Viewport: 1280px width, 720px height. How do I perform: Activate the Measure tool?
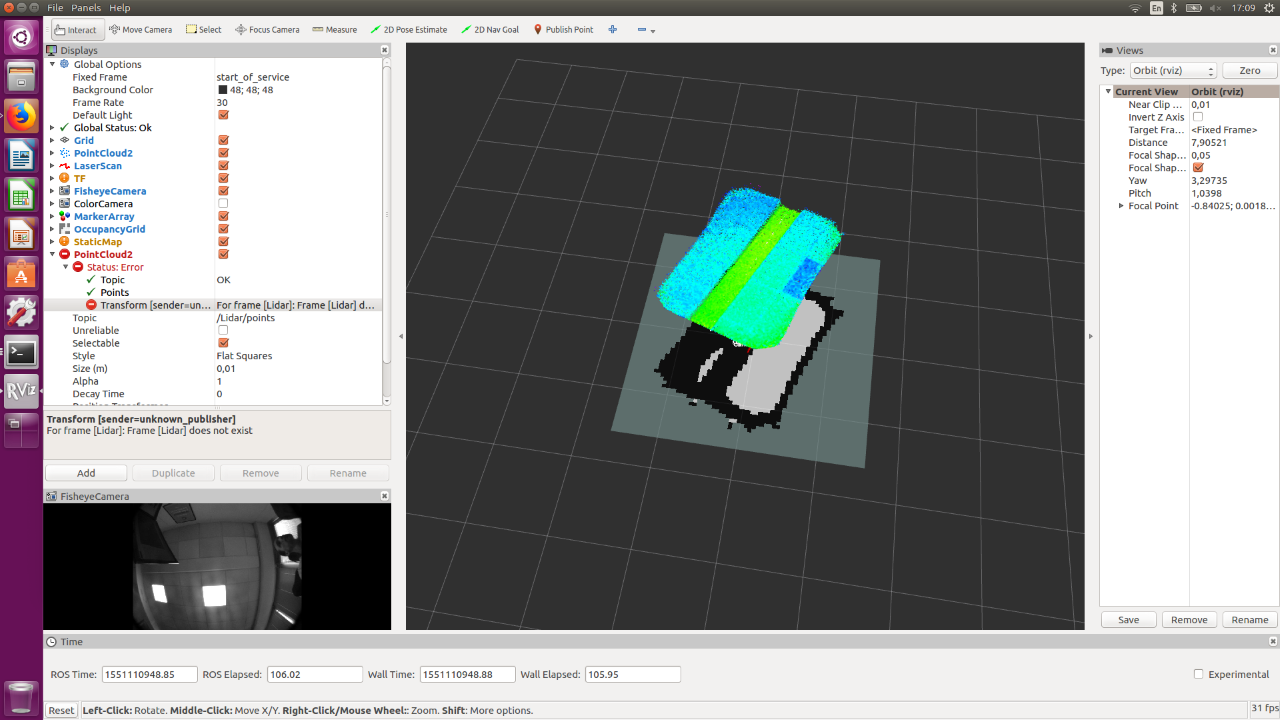click(x=334, y=30)
